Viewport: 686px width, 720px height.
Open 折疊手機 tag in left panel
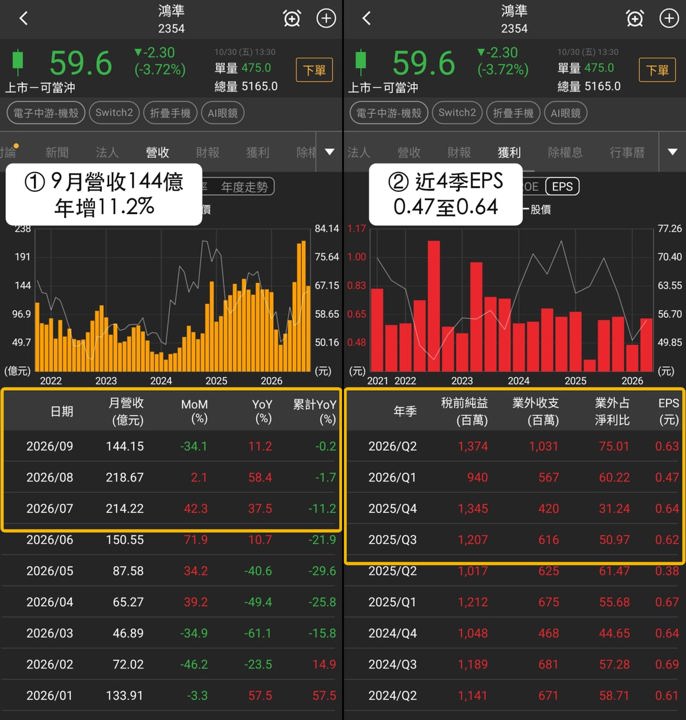click(x=170, y=113)
